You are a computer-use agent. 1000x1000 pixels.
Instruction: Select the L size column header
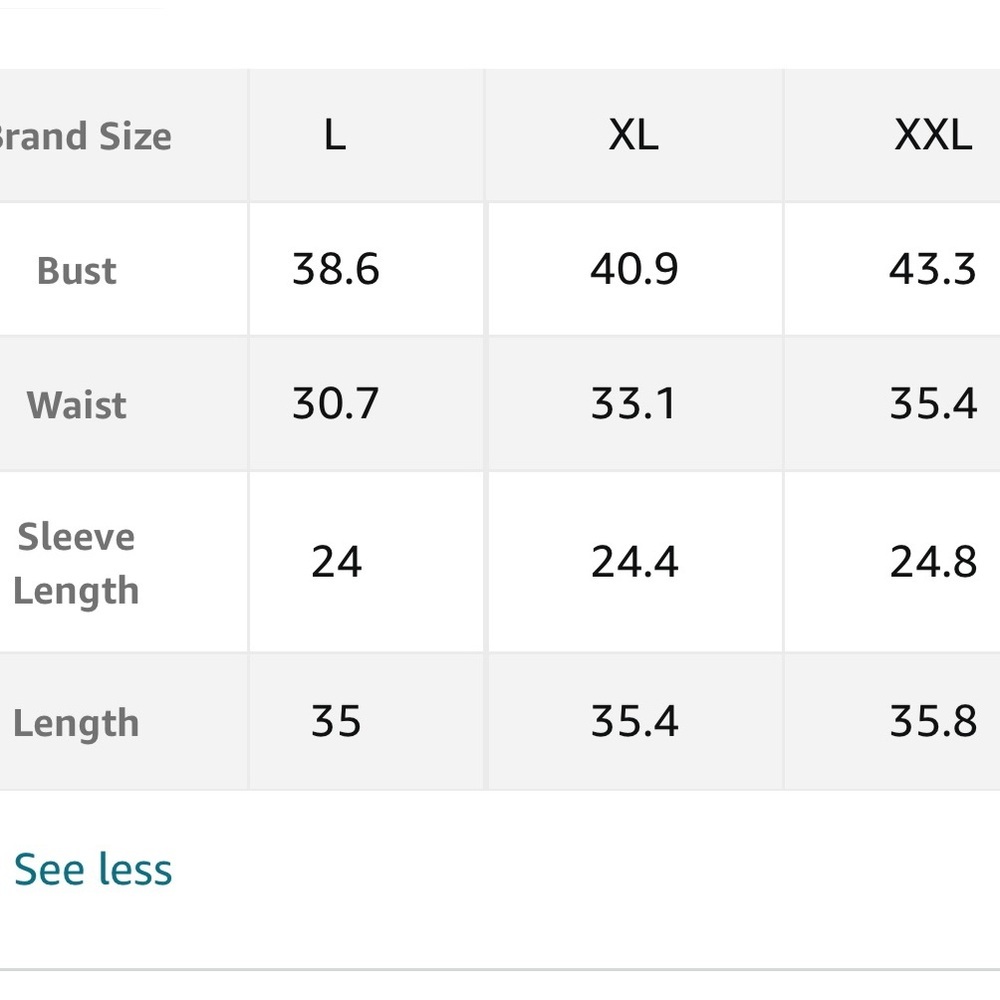pos(335,136)
